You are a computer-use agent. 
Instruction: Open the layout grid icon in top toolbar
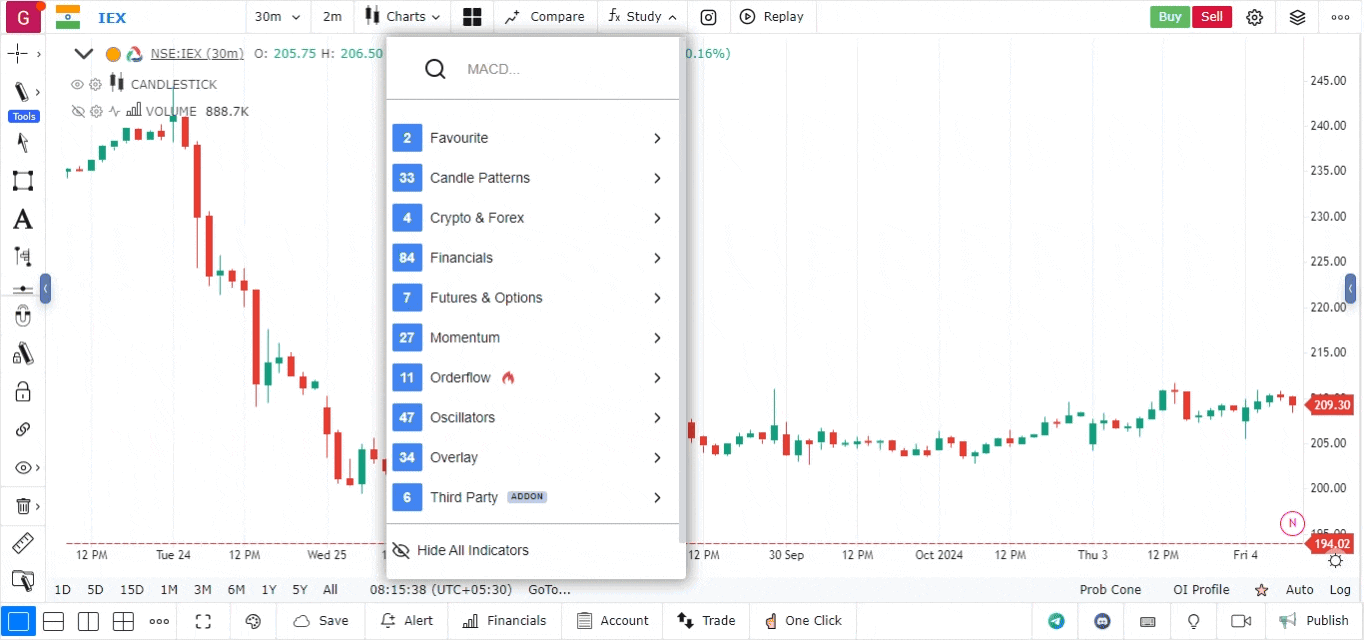click(472, 17)
